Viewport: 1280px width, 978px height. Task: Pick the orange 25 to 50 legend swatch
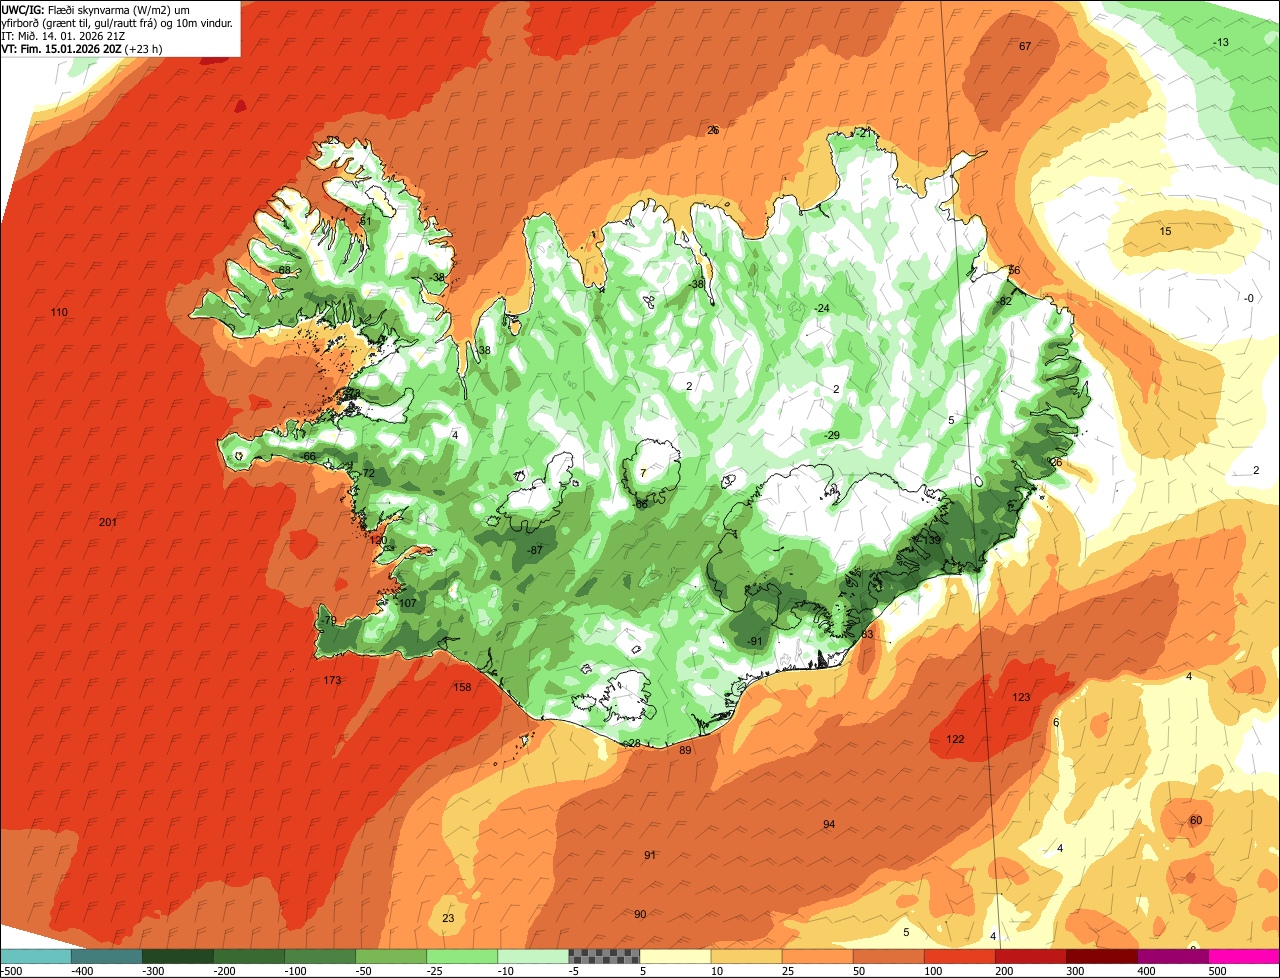pos(817,956)
